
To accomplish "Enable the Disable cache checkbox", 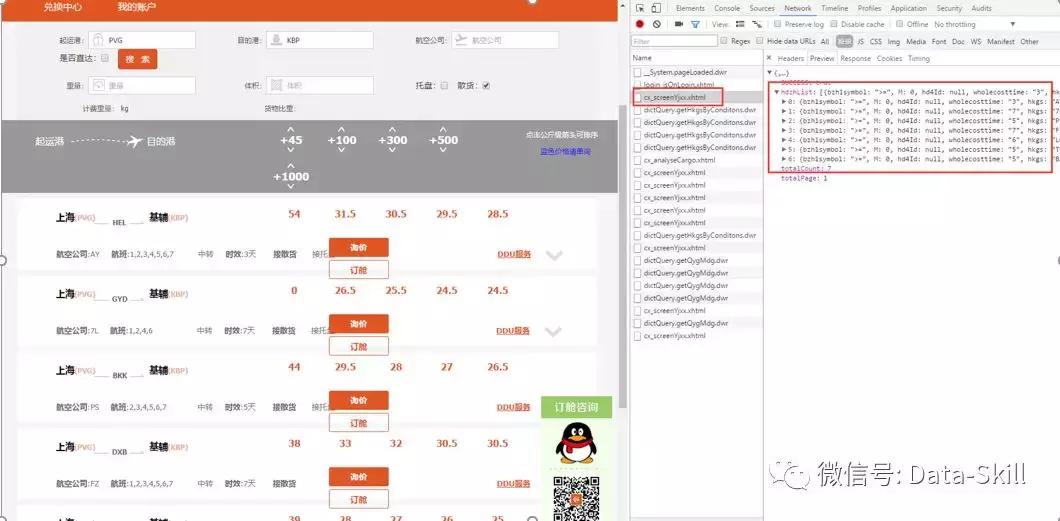I will pos(835,24).
